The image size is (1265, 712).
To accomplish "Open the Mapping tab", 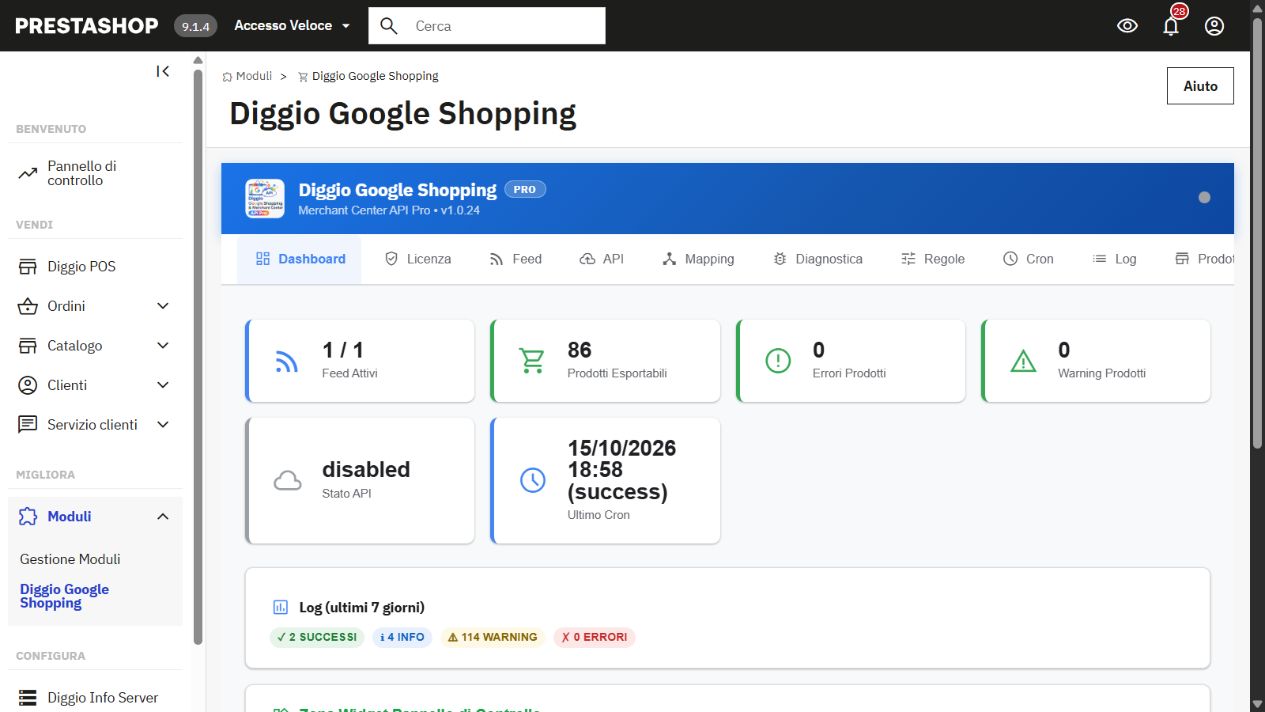I will click(x=698, y=259).
